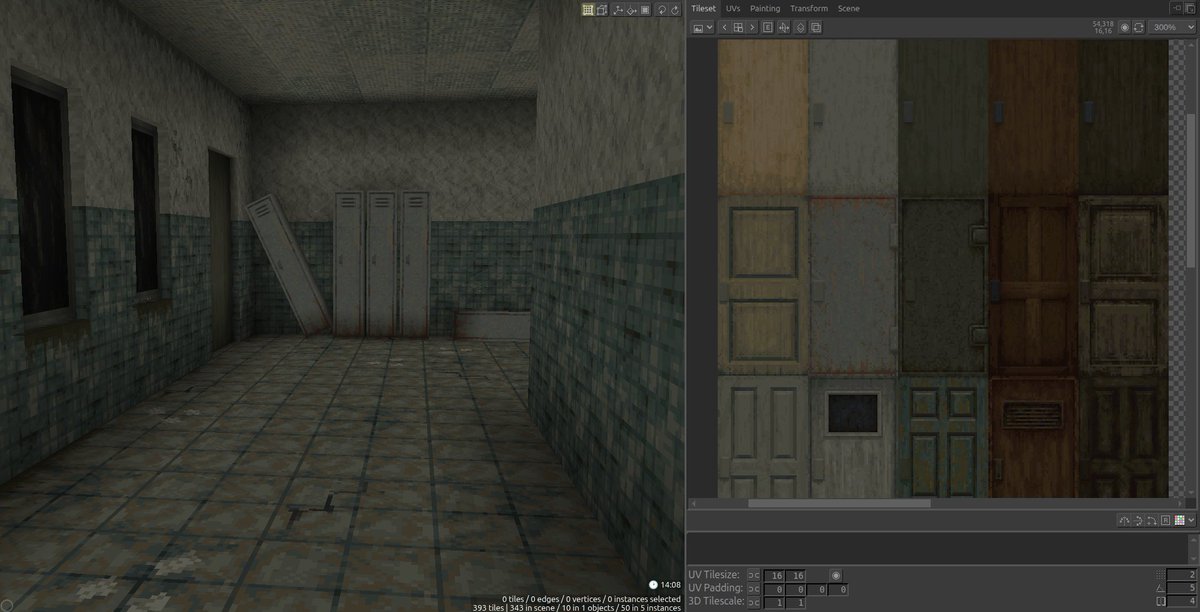Click the grid value field showing 2

(1182, 575)
